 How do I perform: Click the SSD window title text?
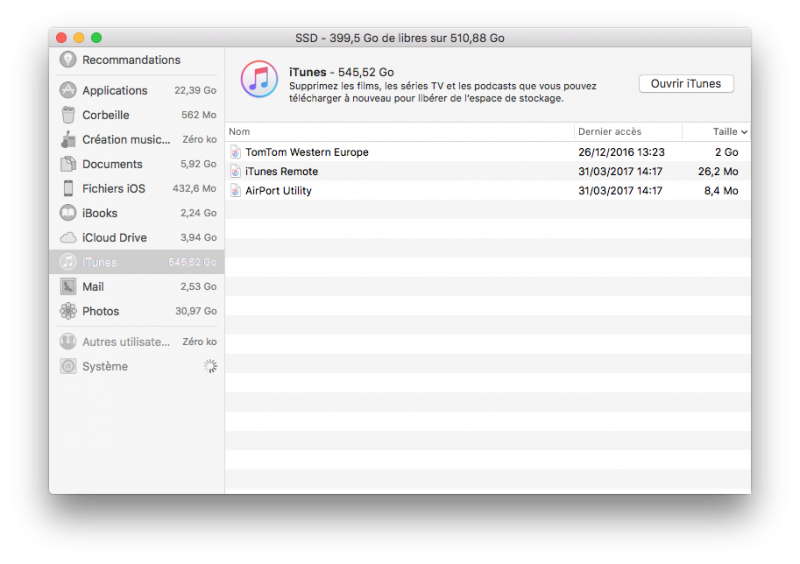pyautogui.click(x=400, y=38)
